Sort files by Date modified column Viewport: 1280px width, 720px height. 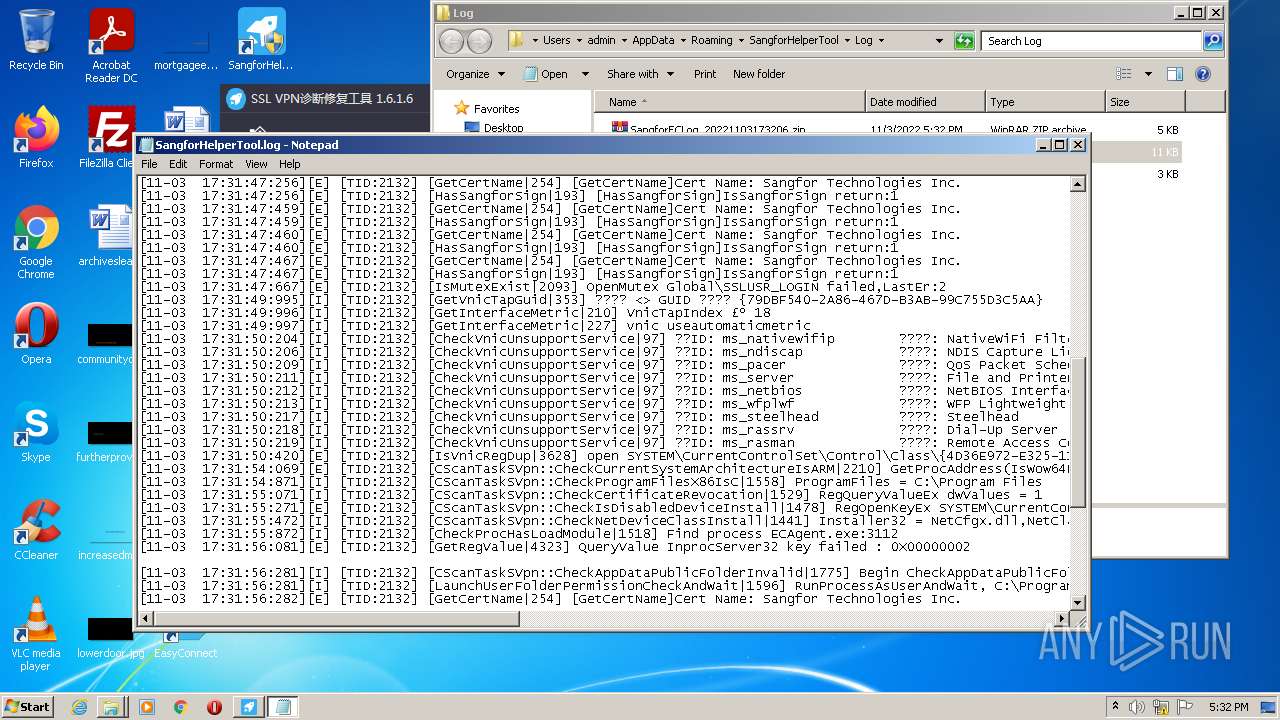[x=925, y=102]
